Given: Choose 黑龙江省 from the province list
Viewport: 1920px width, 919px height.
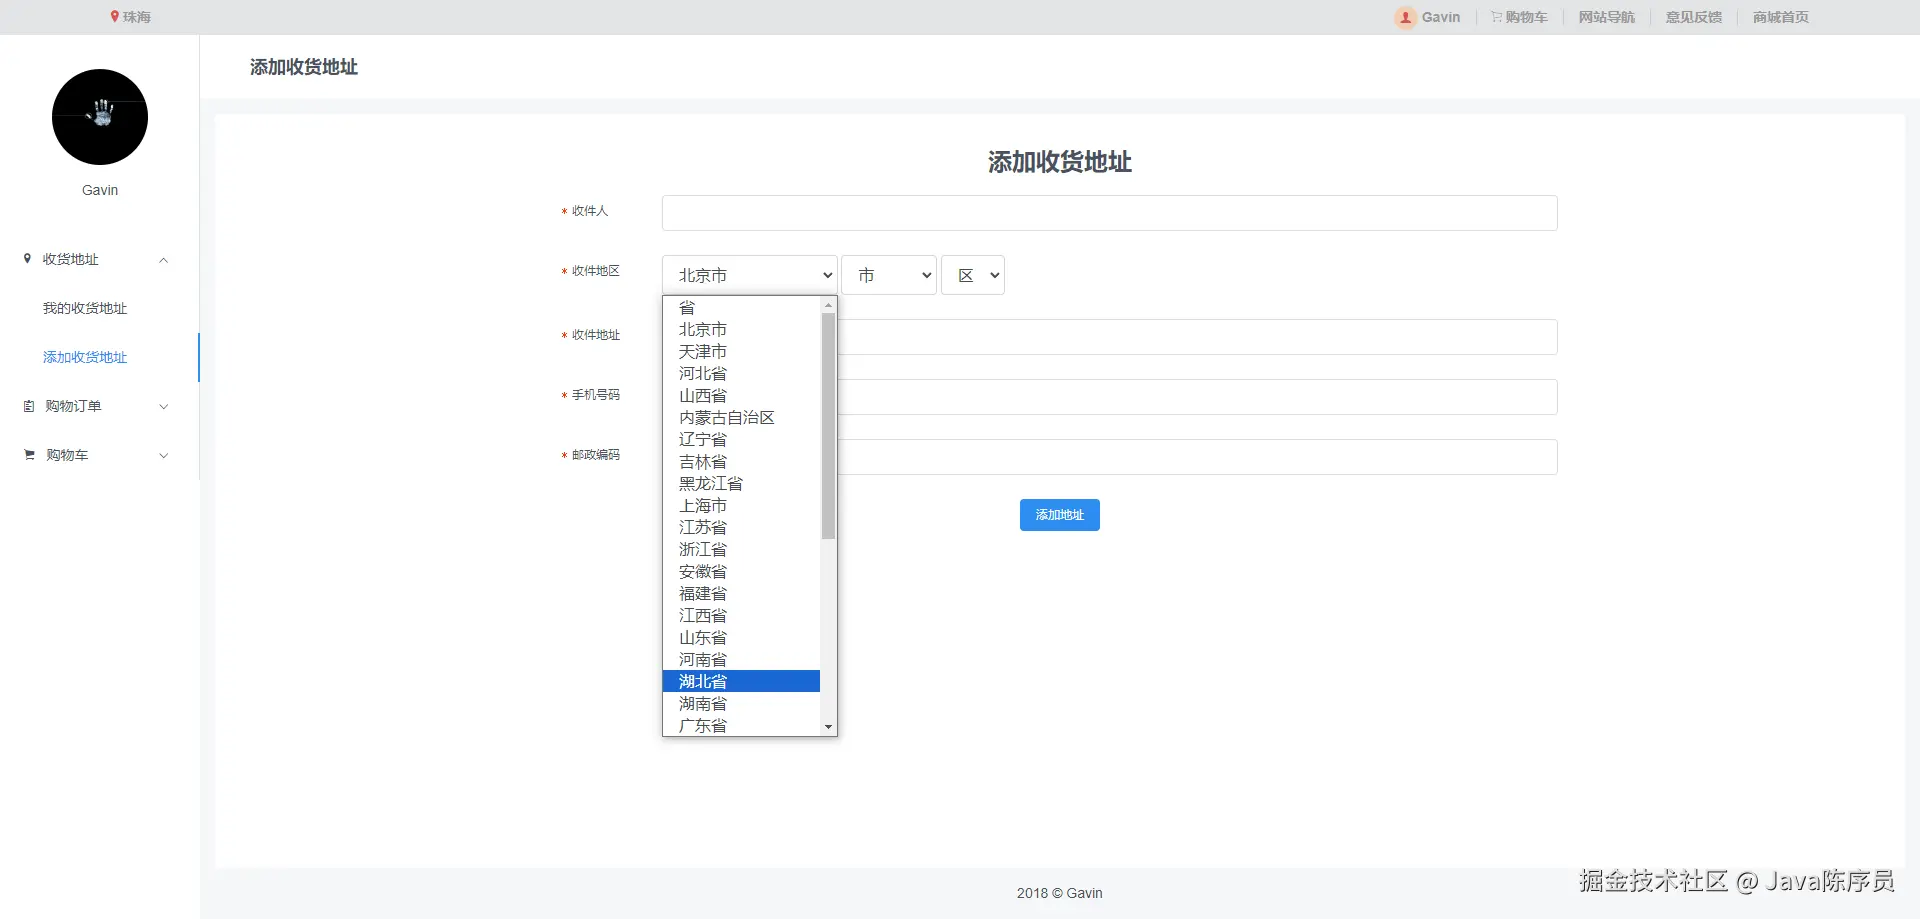Looking at the screenshot, I should point(741,483).
